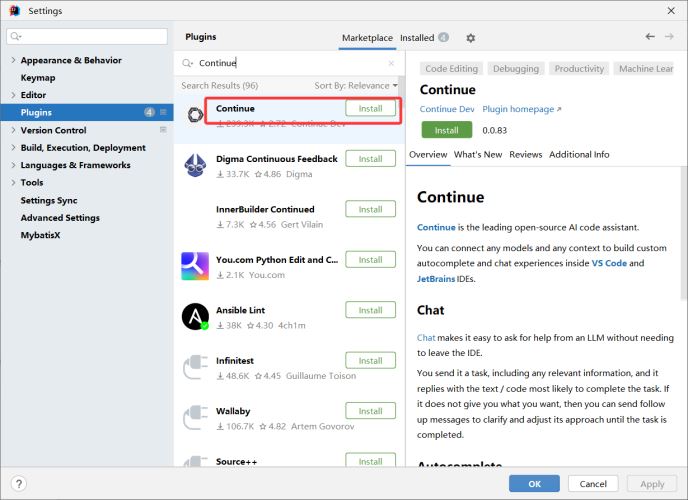The width and height of the screenshot is (688, 500).
Task: Open the Sort By: Relevance dropdown
Action: [x=356, y=86]
